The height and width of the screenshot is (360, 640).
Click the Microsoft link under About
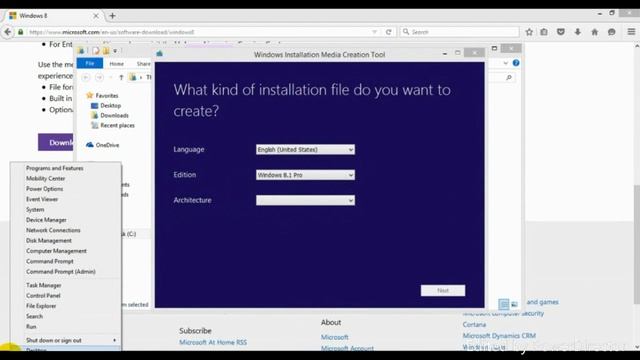[x=335, y=337]
